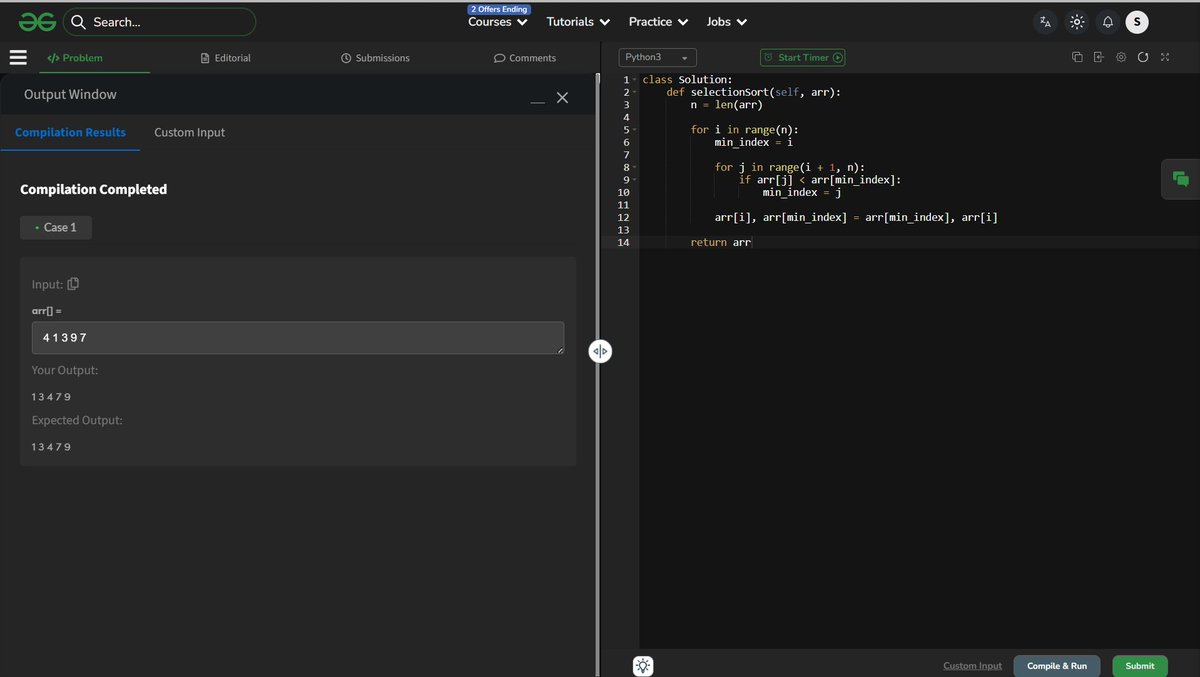Screen dimensions: 1200x677
Task: Click the Start Timer button
Action: pyautogui.click(x=803, y=58)
